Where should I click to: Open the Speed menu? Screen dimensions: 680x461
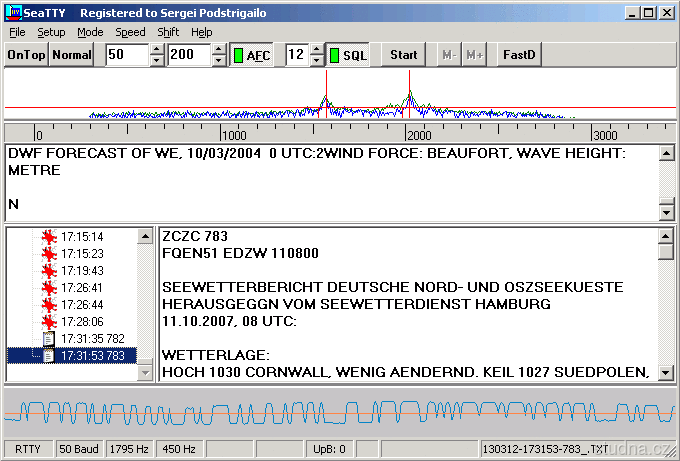click(130, 32)
